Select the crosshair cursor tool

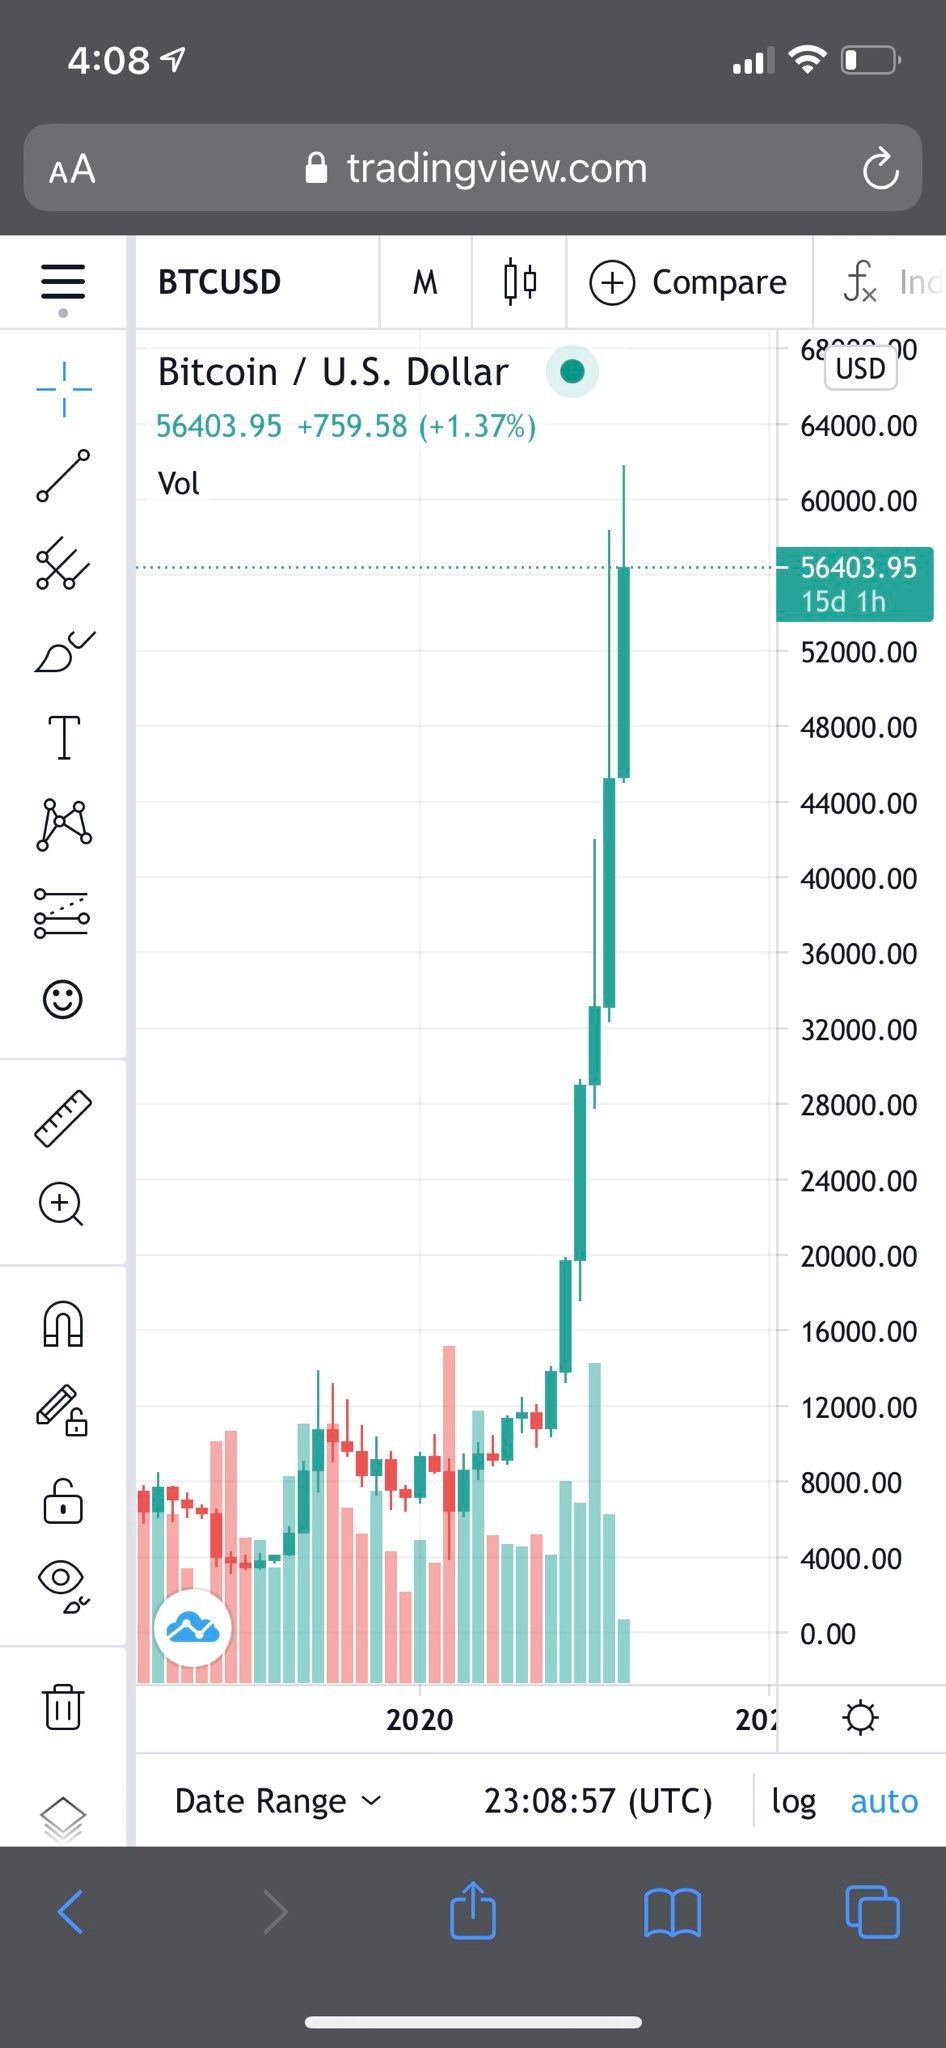point(63,389)
